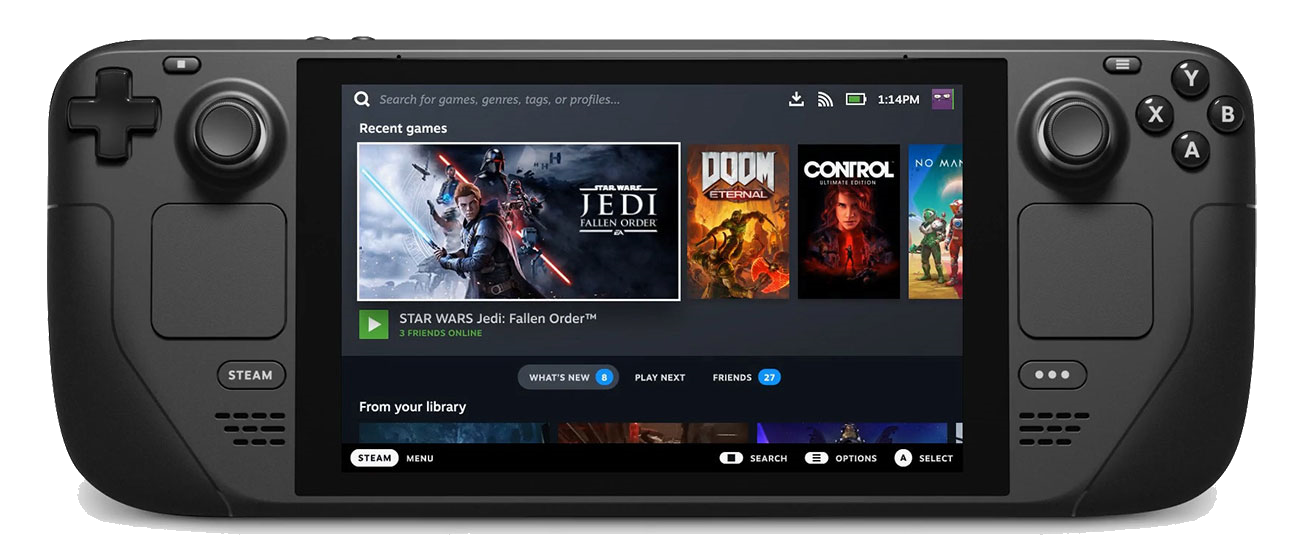The image size is (1300, 557).
Task: Click the STAR WARS Jedi: Fallen Order title
Action: tap(498, 318)
